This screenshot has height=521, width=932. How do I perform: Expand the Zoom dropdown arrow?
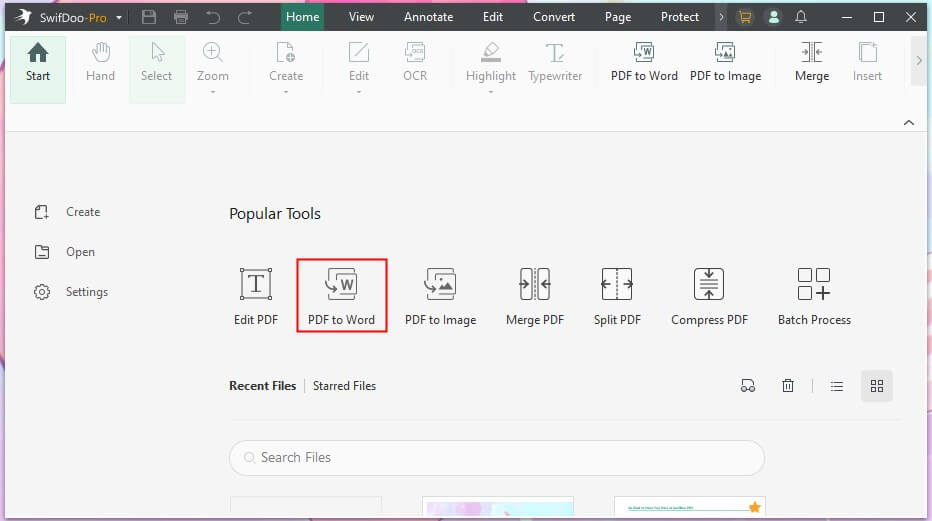coord(212,92)
